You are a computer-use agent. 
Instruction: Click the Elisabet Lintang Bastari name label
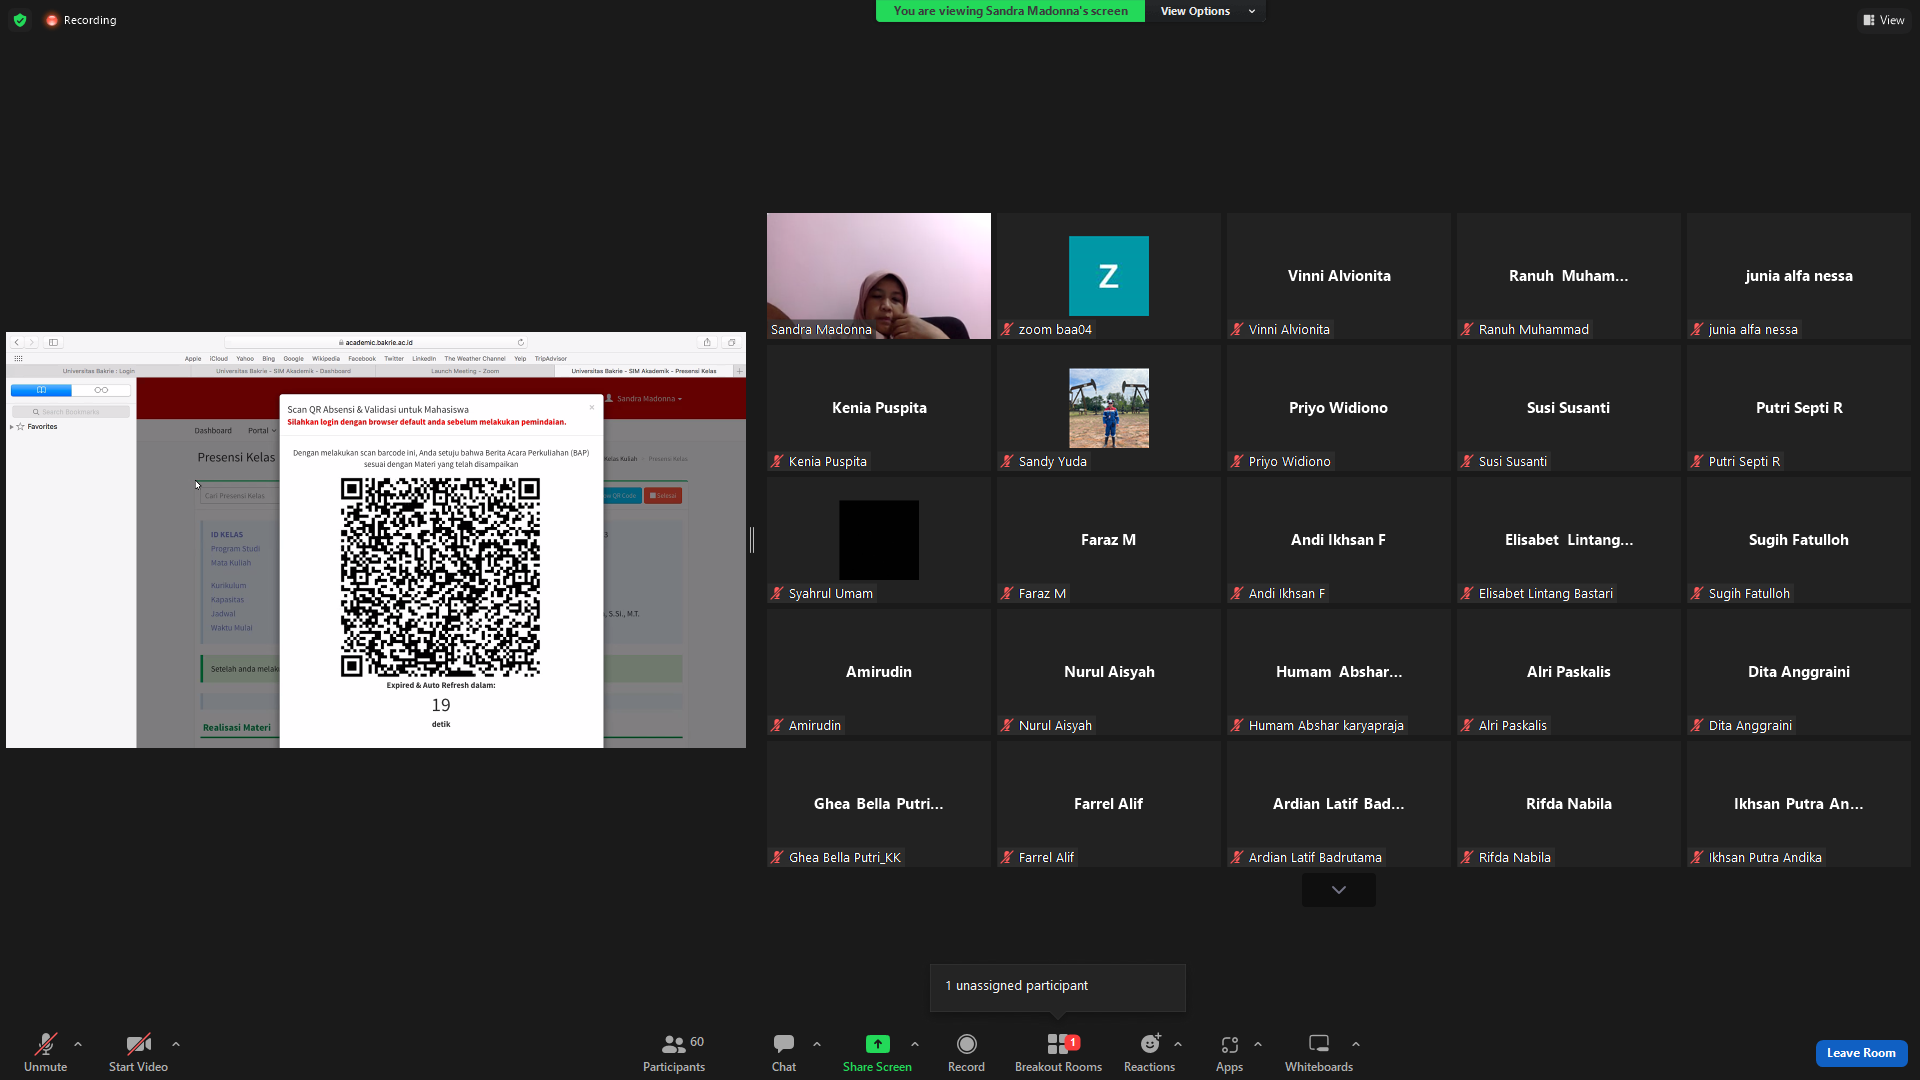click(x=1546, y=593)
